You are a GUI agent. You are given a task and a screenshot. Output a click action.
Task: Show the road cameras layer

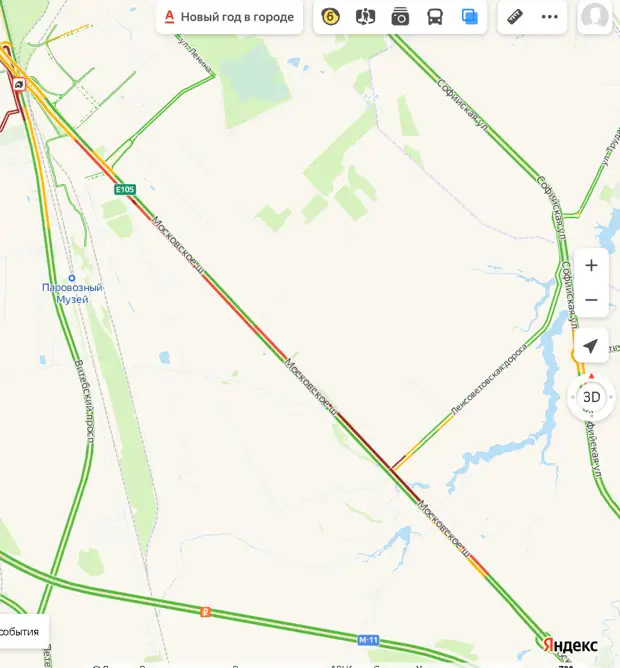pos(400,17)
